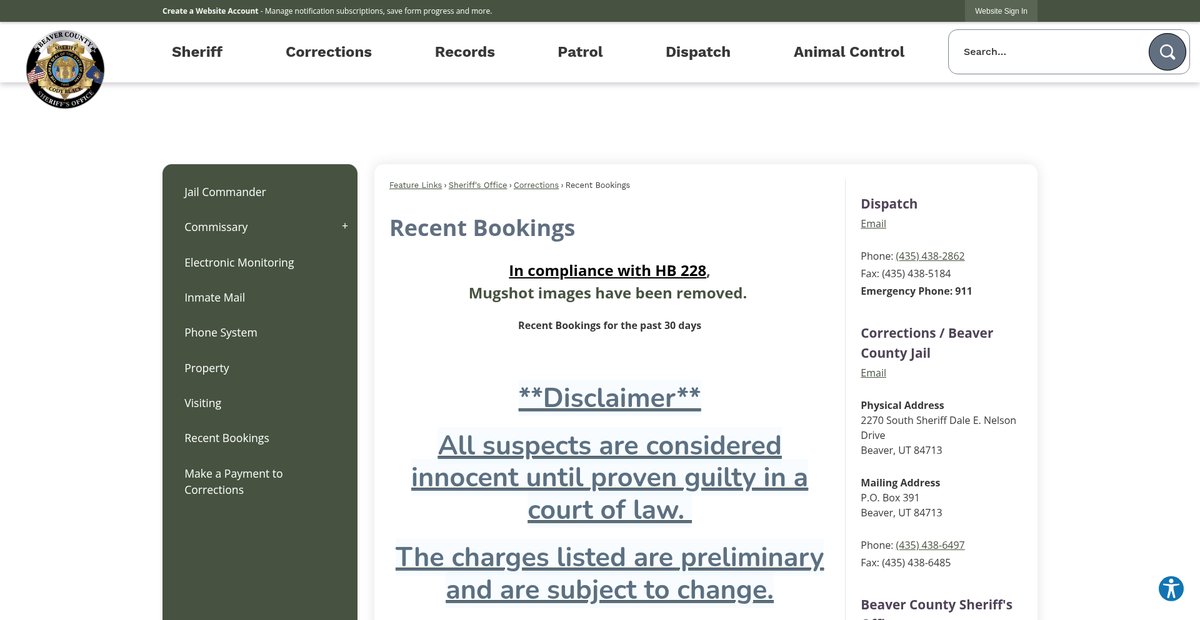Click Create a Website Account link
Viewport: 1200px width, 620px height.
pyautogui.click(x=210, y=11)
